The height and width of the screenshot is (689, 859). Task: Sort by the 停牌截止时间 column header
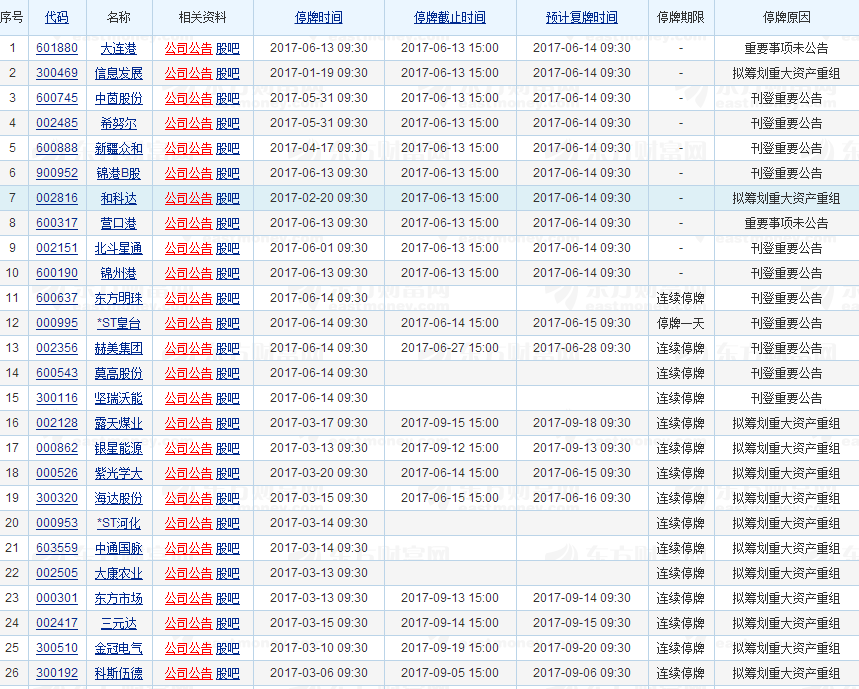tap(450, 18)
